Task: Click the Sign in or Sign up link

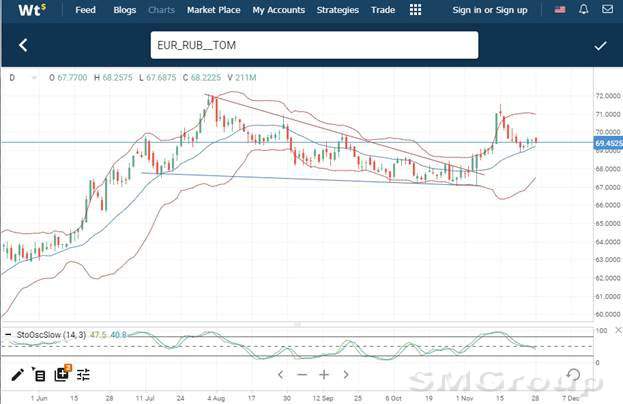Action: [490, 10]
